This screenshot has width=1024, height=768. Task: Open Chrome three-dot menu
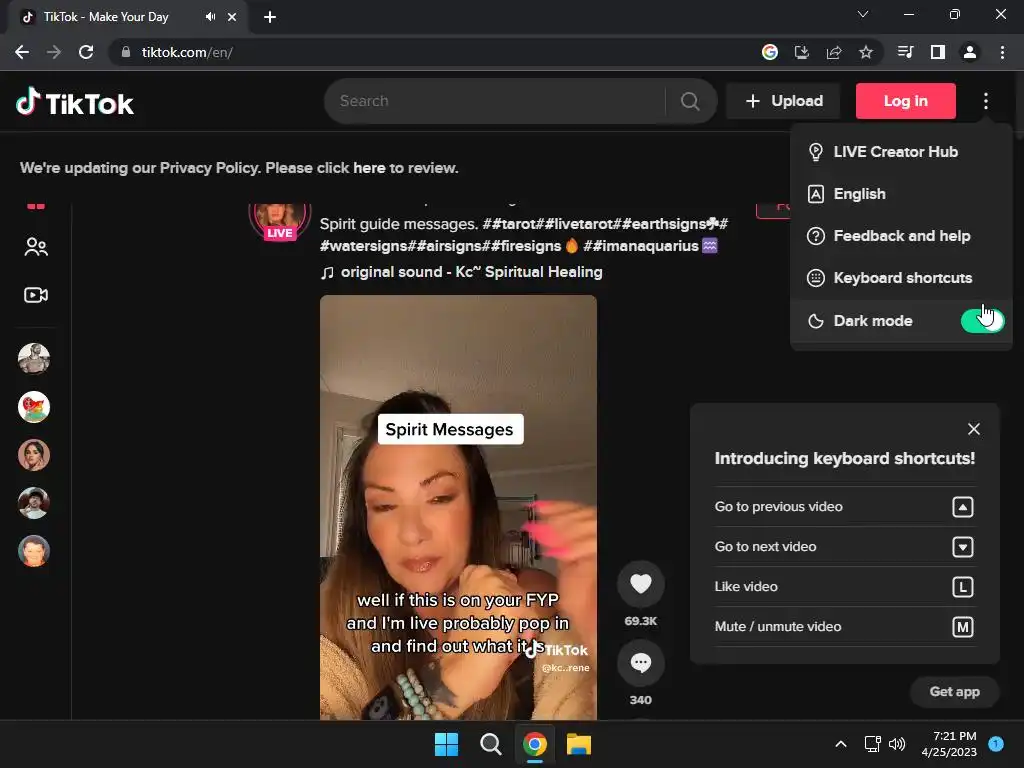pos(1002,52)
